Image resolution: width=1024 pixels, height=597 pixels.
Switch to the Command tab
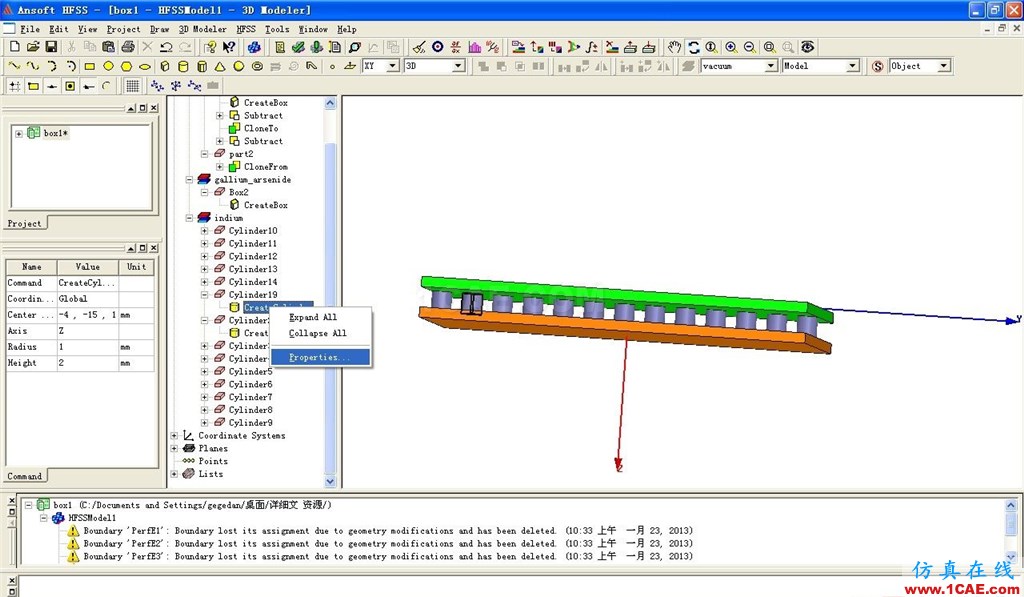click(25, 476)
